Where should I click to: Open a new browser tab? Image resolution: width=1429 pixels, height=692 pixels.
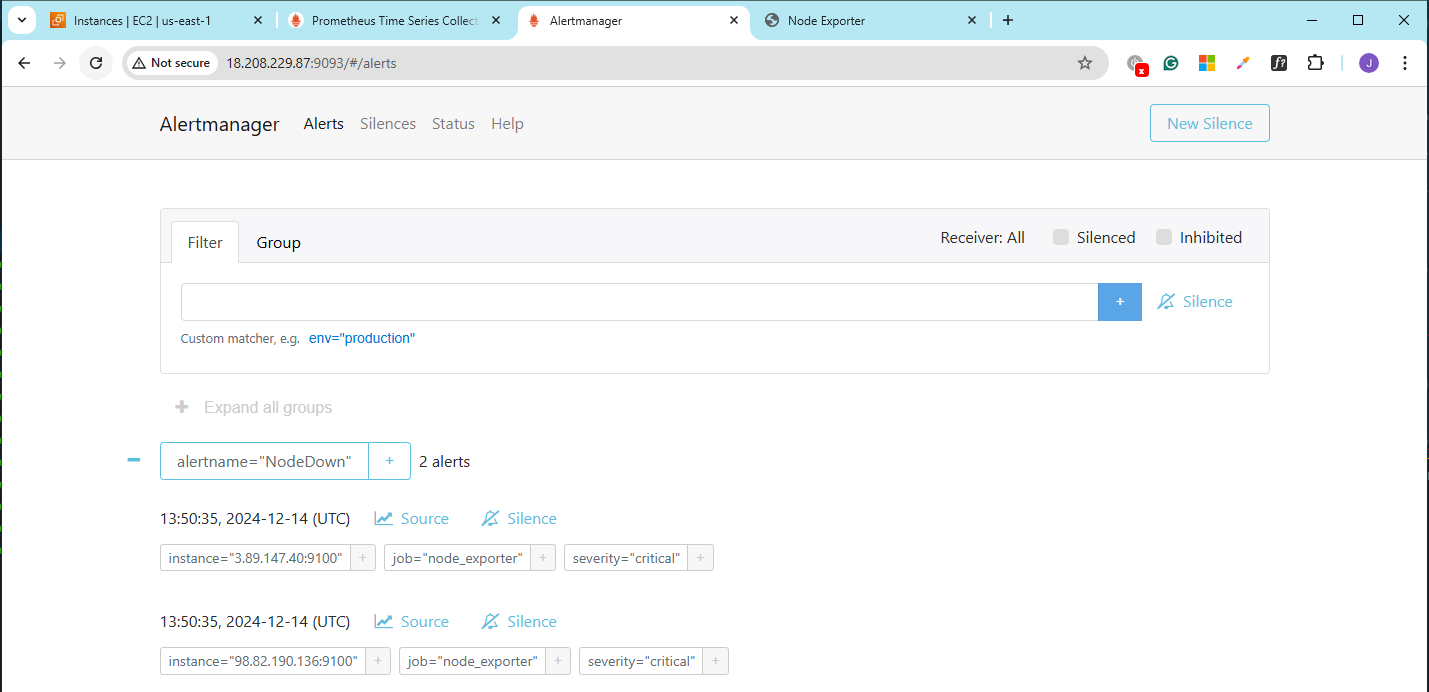(1007, 20)
